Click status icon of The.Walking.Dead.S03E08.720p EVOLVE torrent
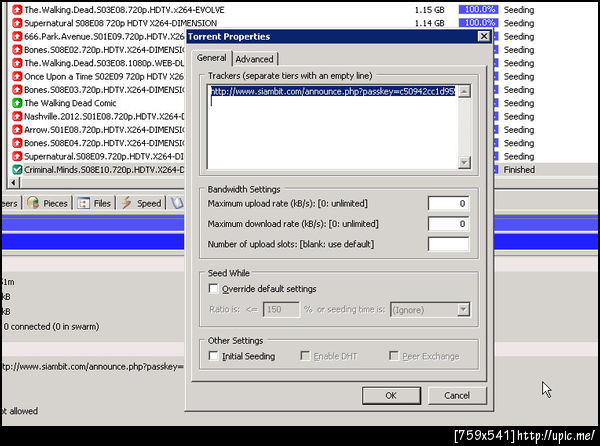600x446 pixels. tap(17, 10)
